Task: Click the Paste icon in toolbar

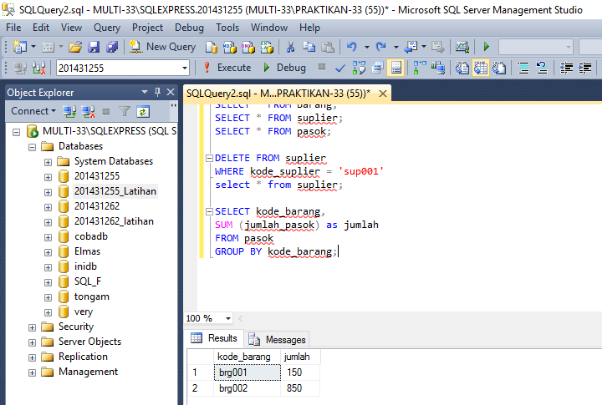Action: tap(327, 47)
